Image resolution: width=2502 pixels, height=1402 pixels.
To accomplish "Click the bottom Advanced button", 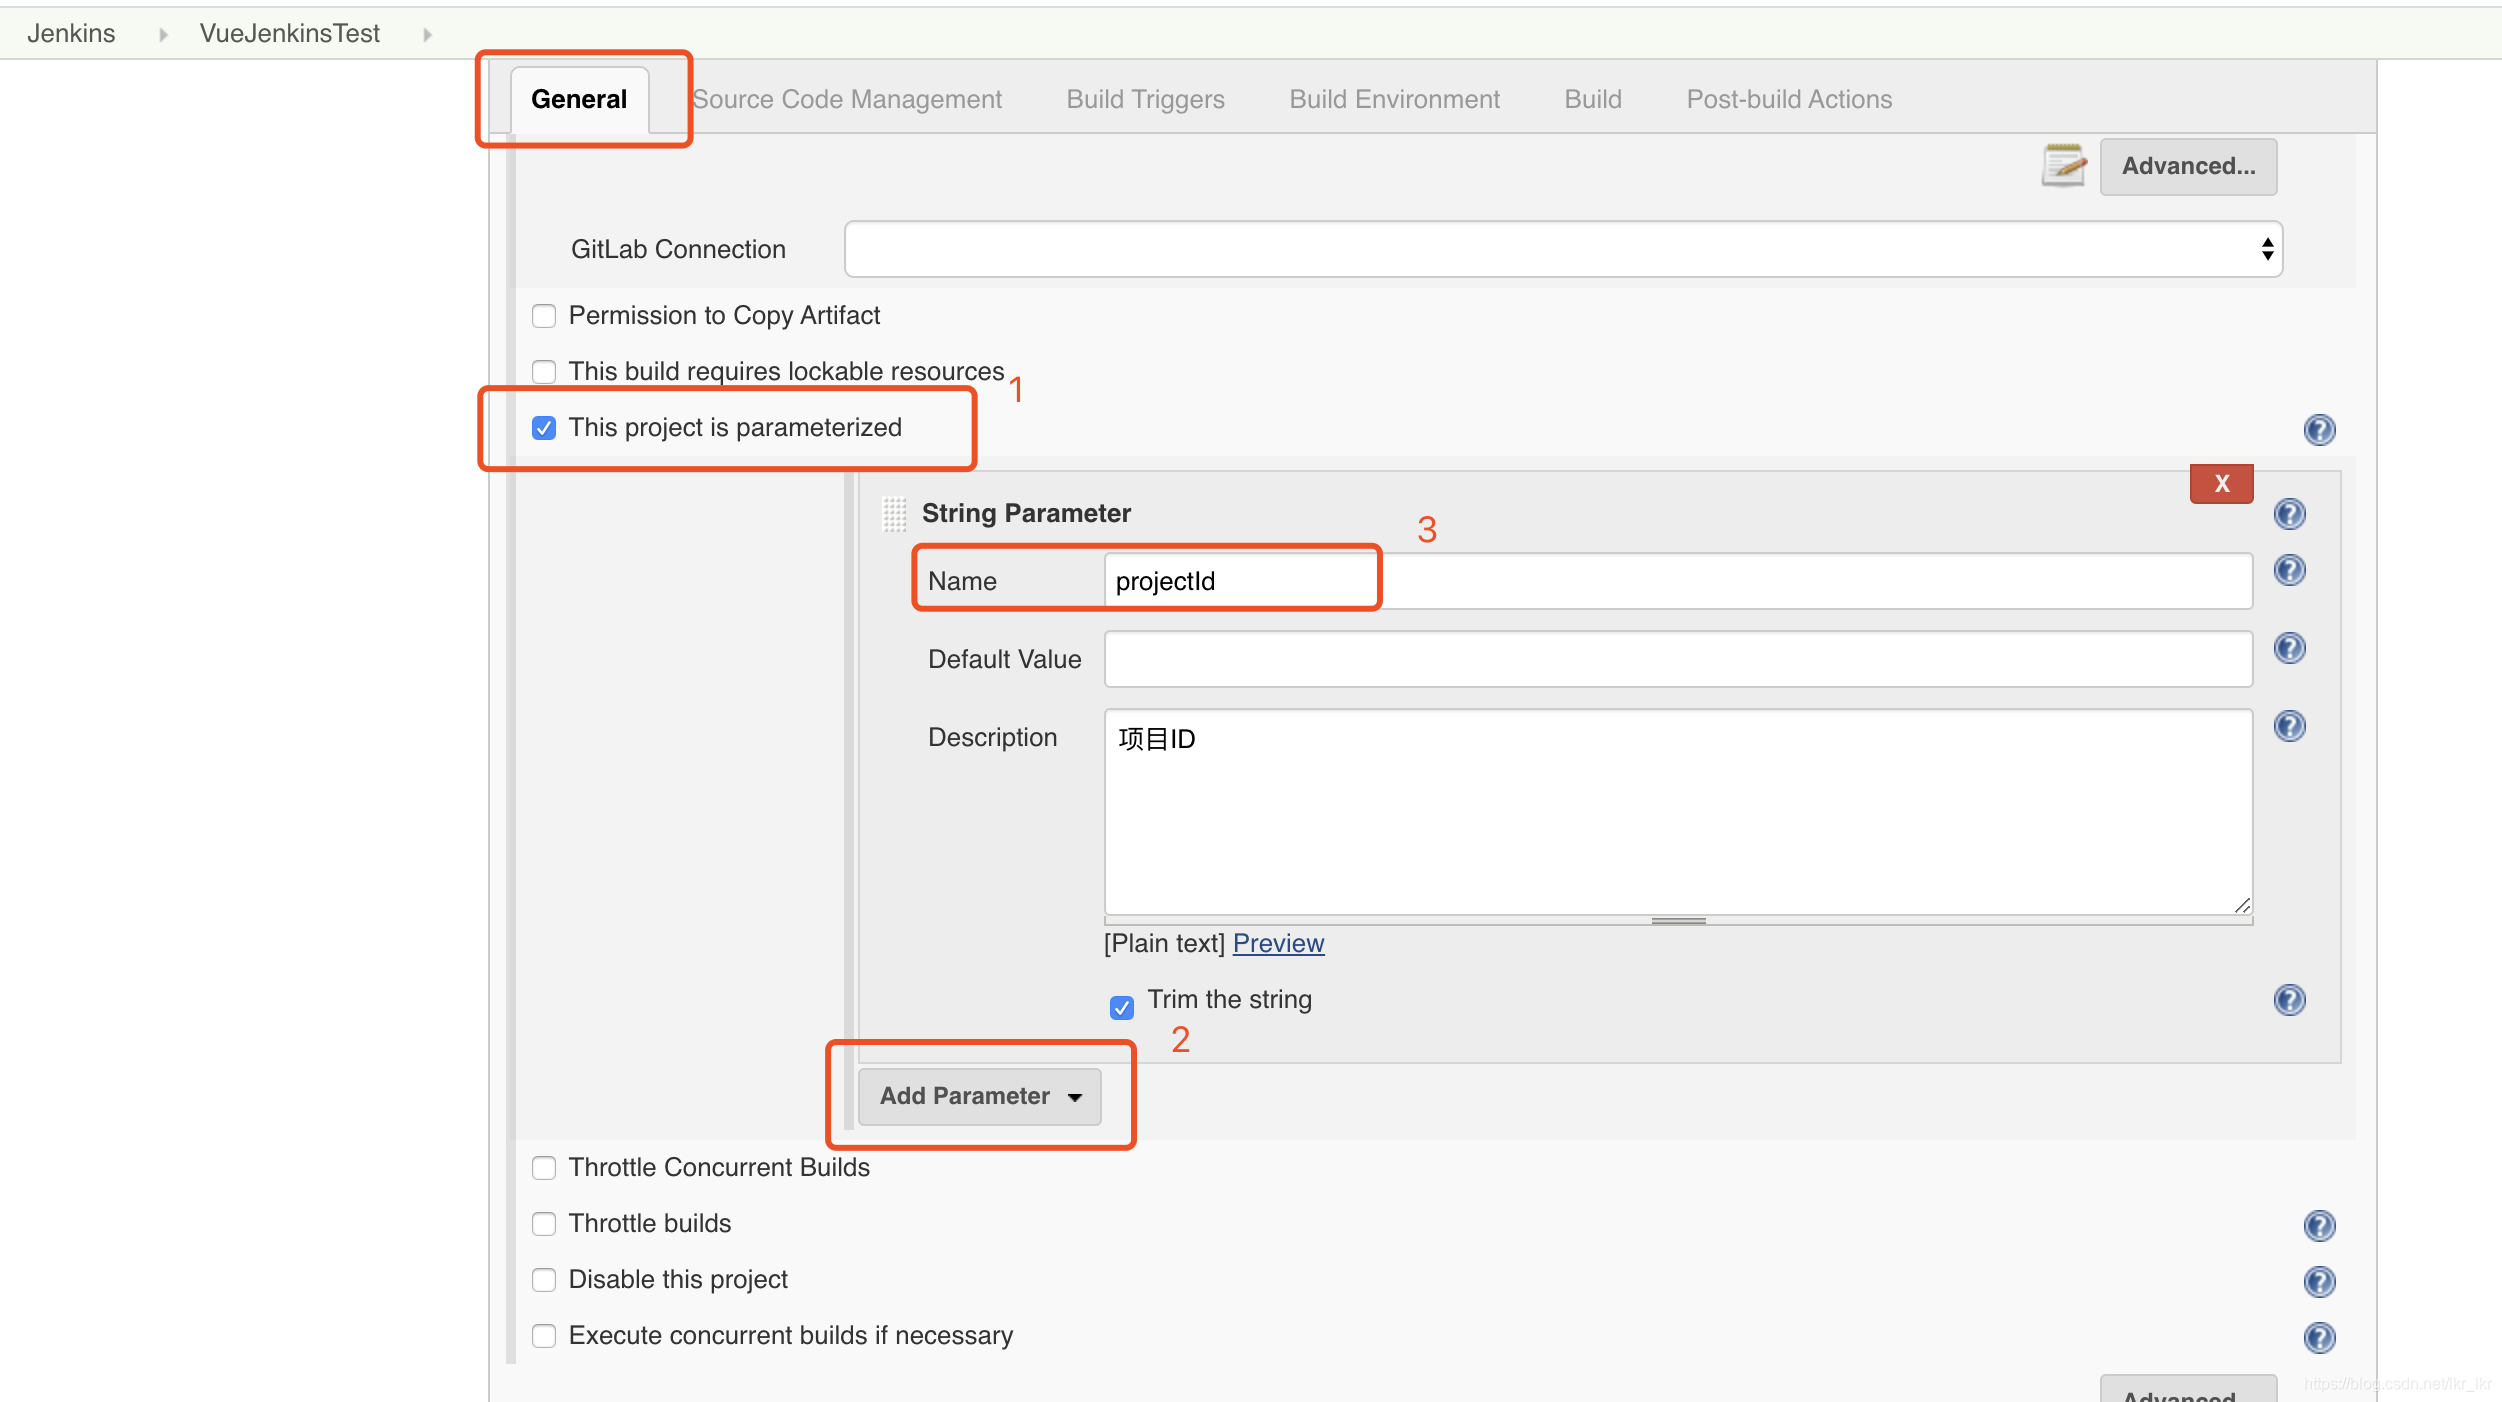I will tap(2188, 1390).
